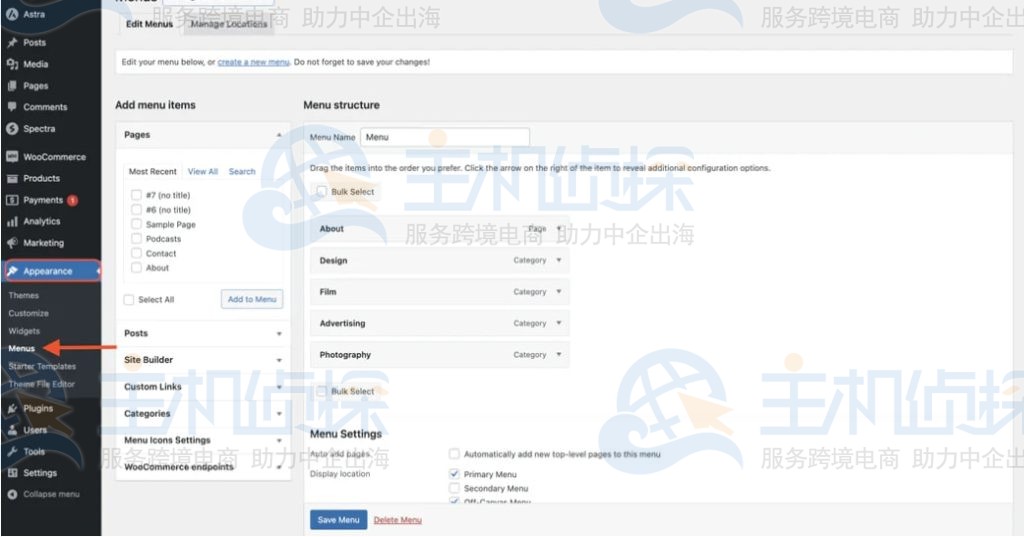Click the Add to Menu button
The height and width of the screenshot is (537, 1024).
252,299
